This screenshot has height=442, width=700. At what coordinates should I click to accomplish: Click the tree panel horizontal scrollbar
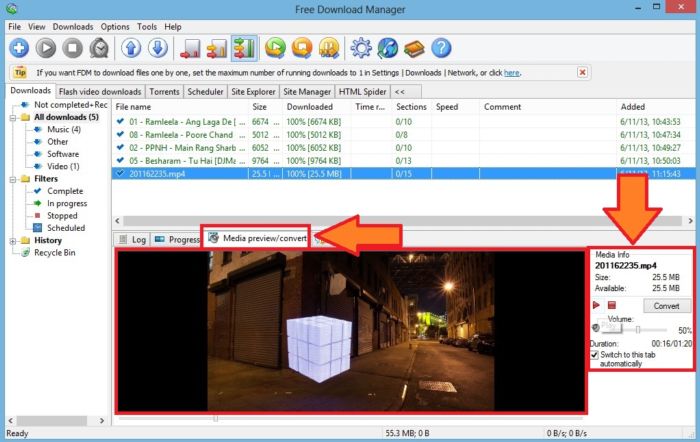(x=56, y=421)
